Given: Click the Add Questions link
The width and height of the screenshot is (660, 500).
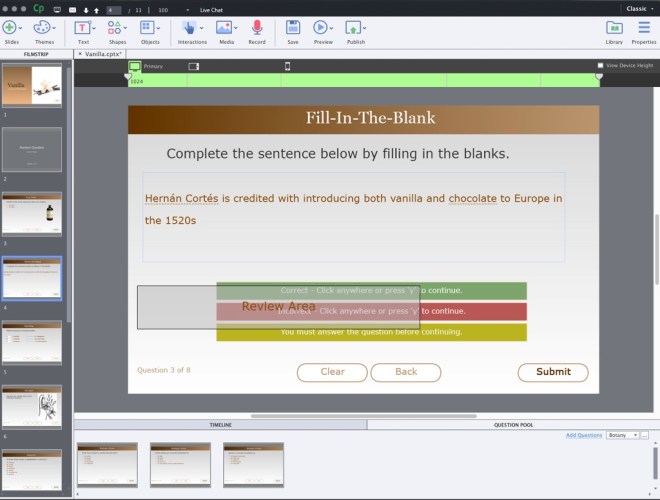Looking at the screenshot, I should tap(583, 435).
